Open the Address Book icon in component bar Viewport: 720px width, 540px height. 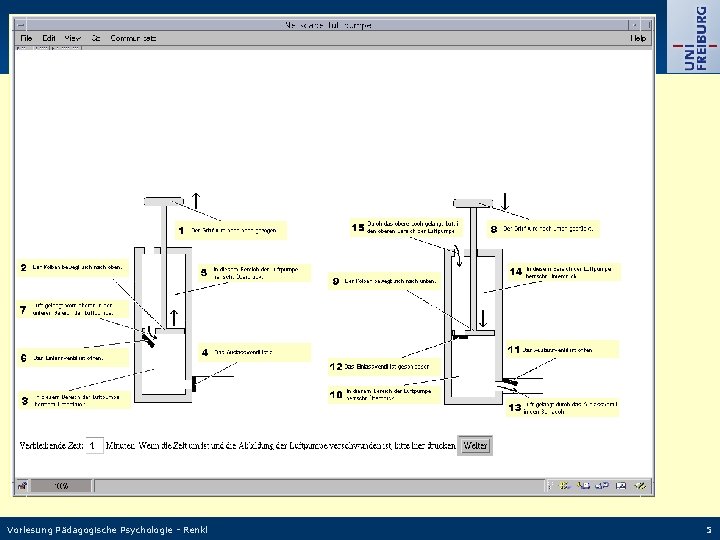(621, 485)
